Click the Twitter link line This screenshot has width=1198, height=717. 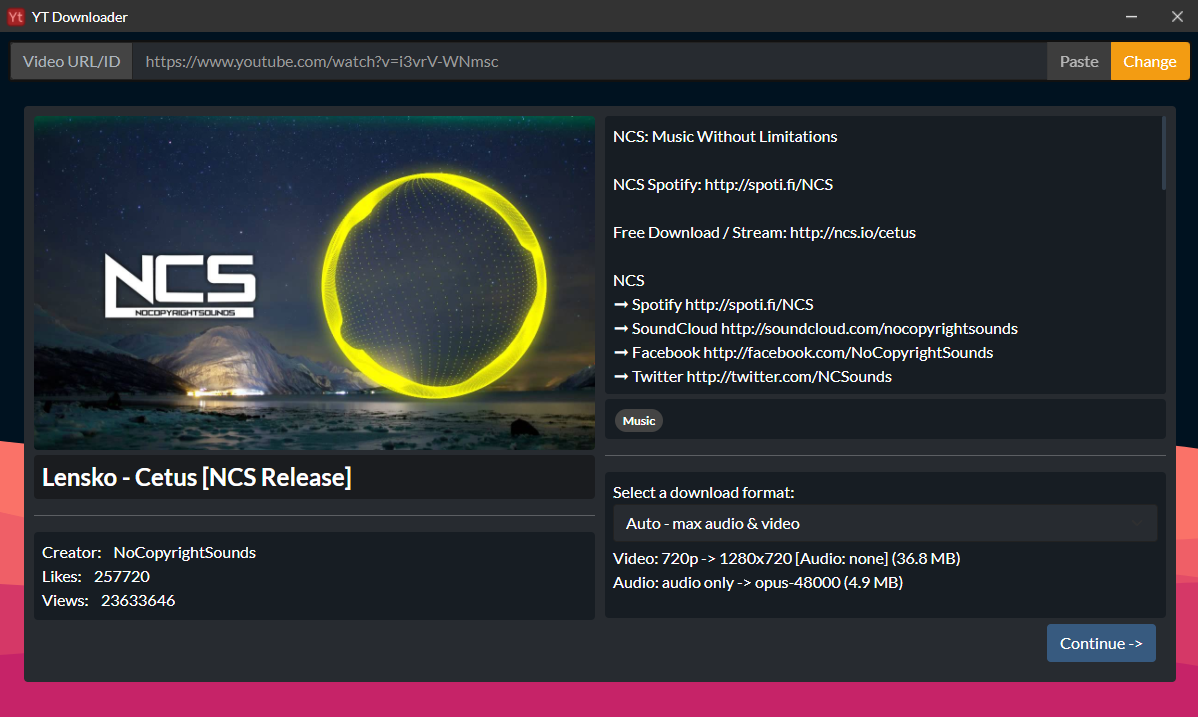tap(753, 377)
